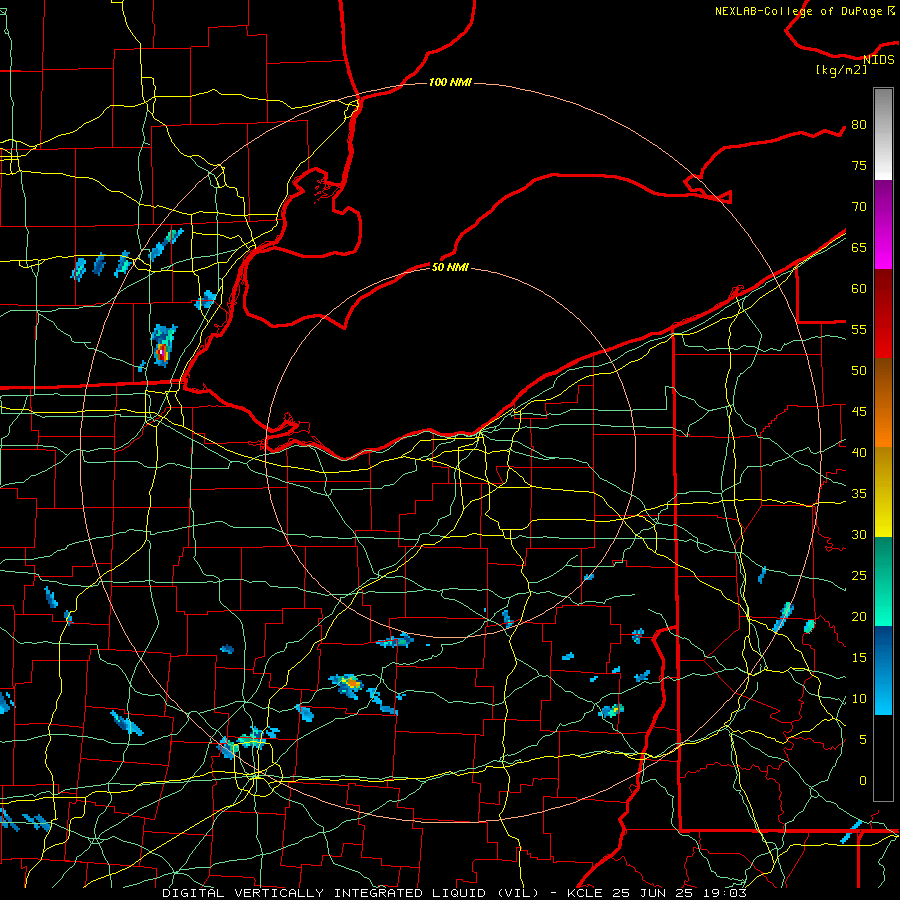Click the legend value 25

coord(859,575)
